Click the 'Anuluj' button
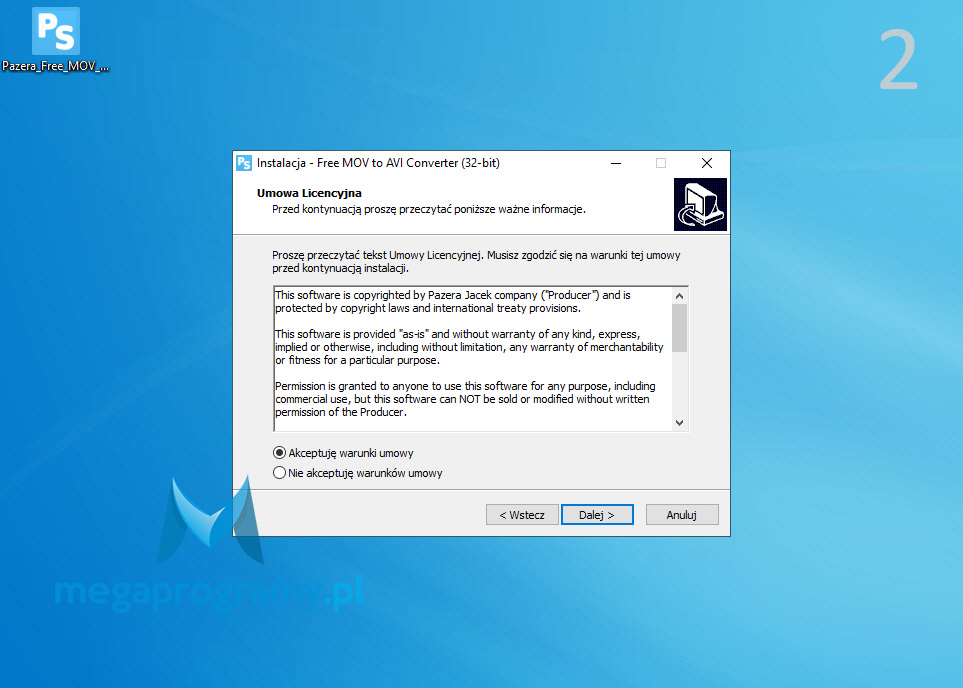The image size is (963, 688). [x=682, y=515]
